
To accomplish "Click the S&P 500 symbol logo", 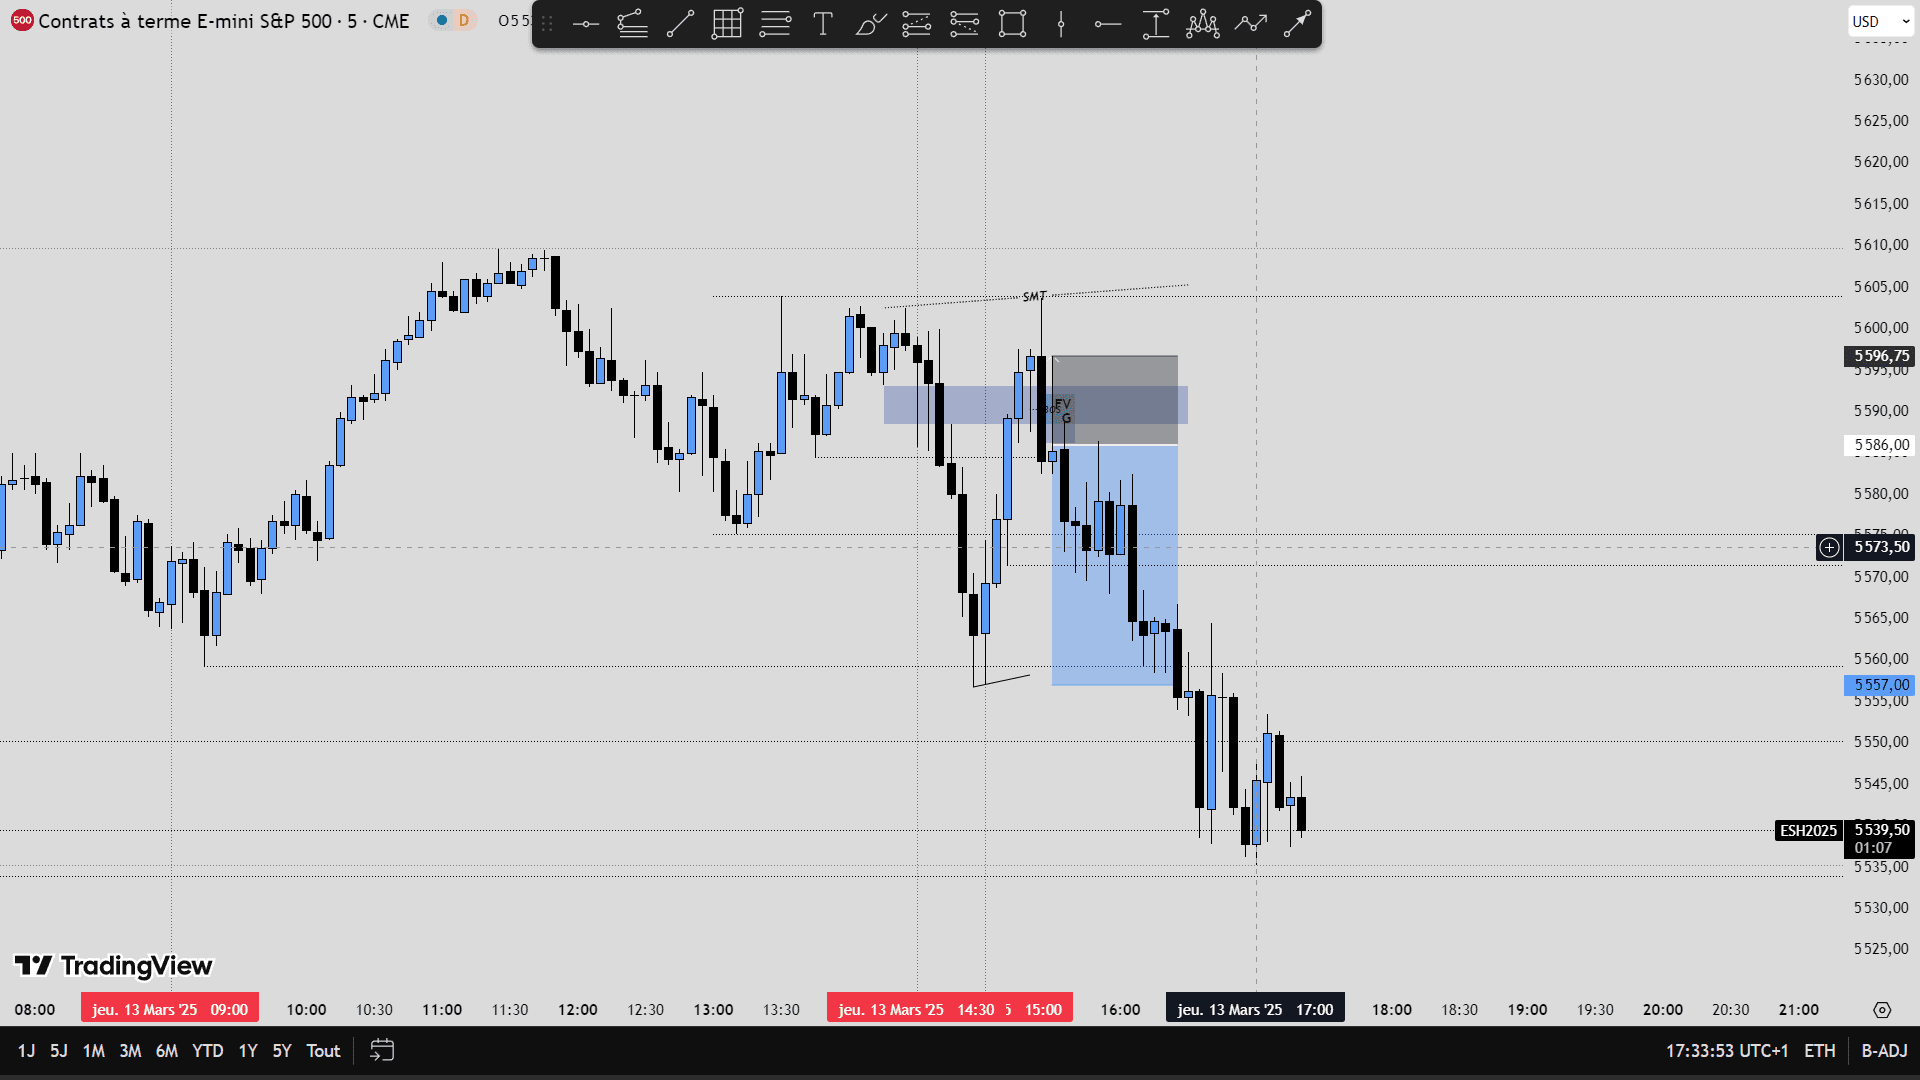I will (x=21, y=20).
